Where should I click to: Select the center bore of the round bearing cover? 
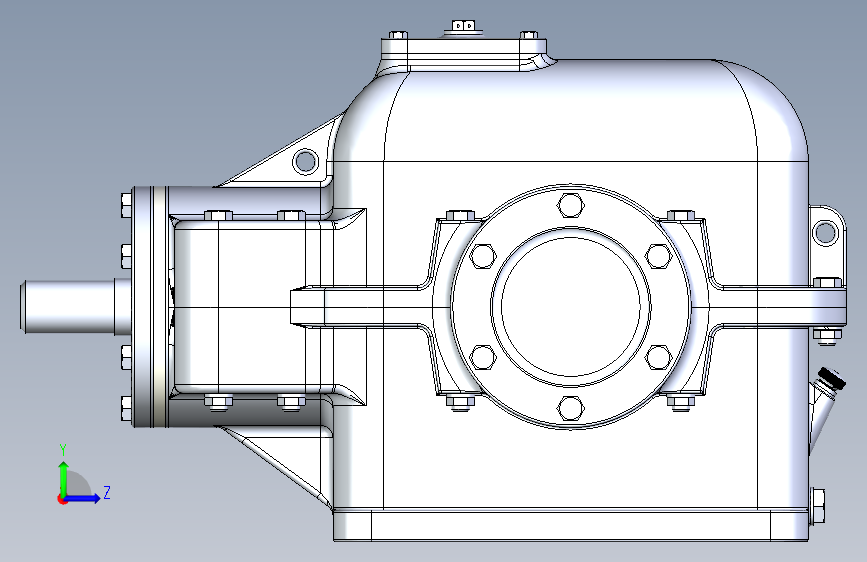[571, 306]
